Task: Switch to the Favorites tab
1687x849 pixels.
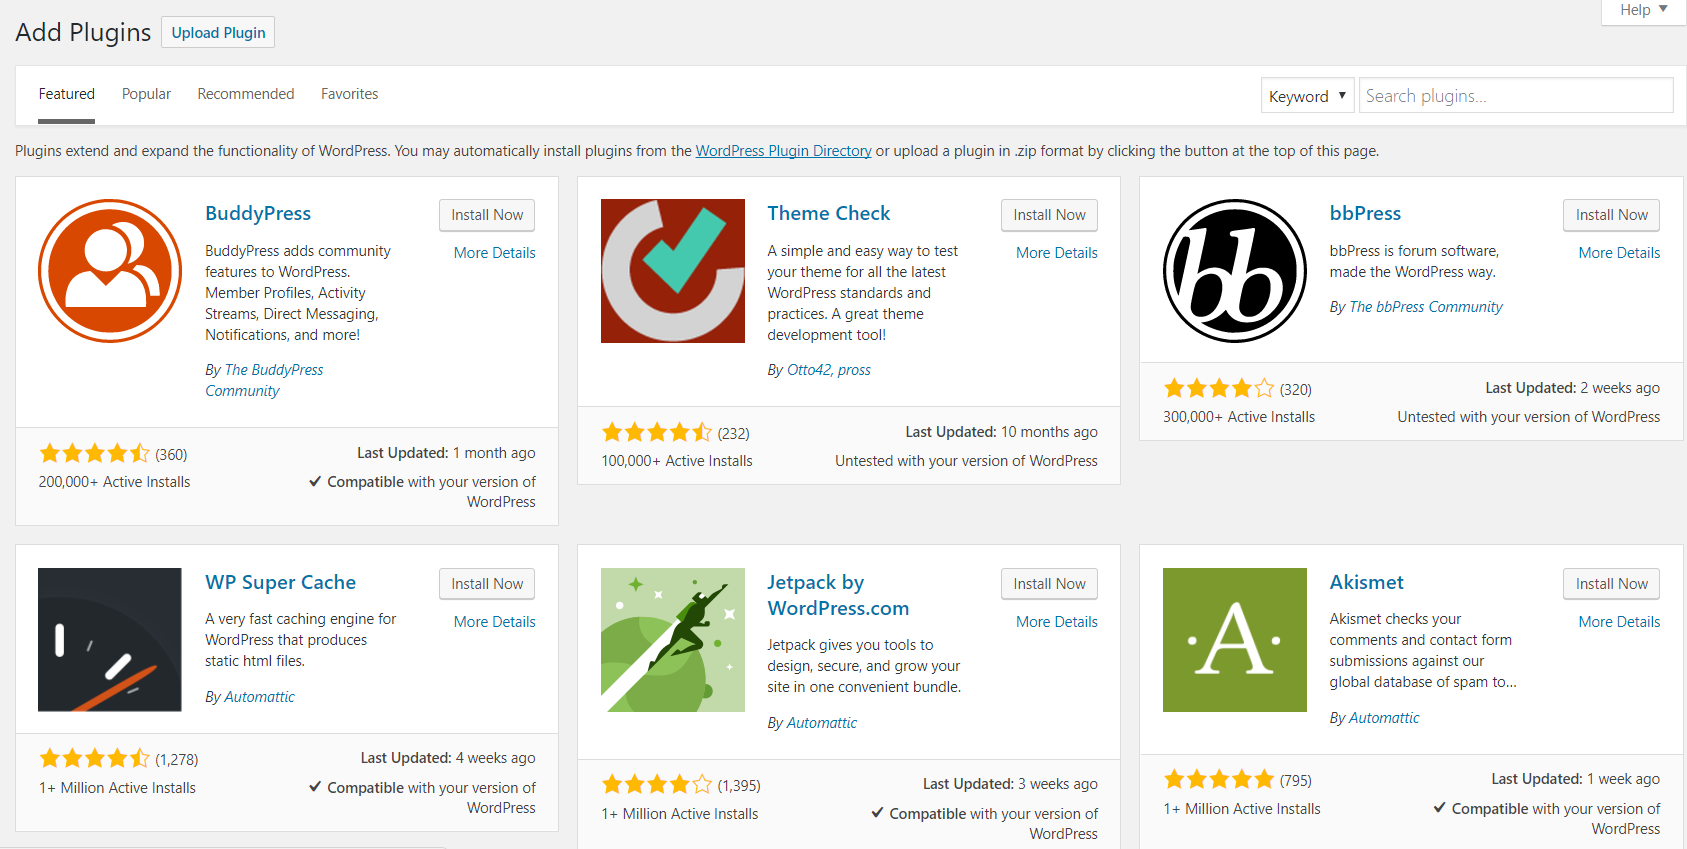Action: coord(349,94)
